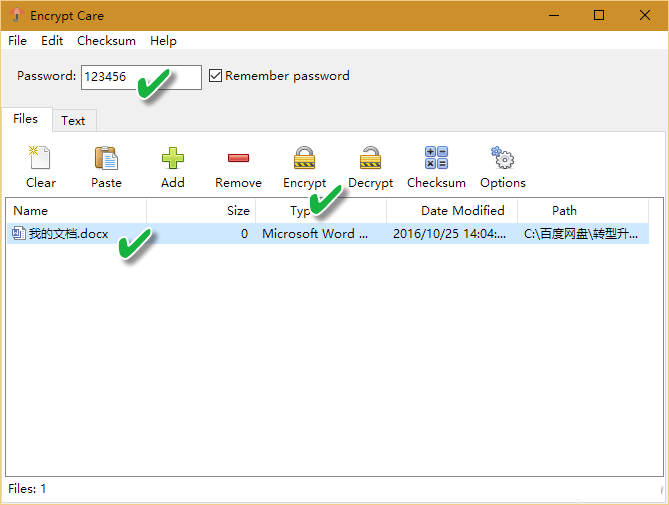The width and height of the screenshot is (669, 505).
Task: Sort by the Type column header
Action: click(x=321, y=210)
